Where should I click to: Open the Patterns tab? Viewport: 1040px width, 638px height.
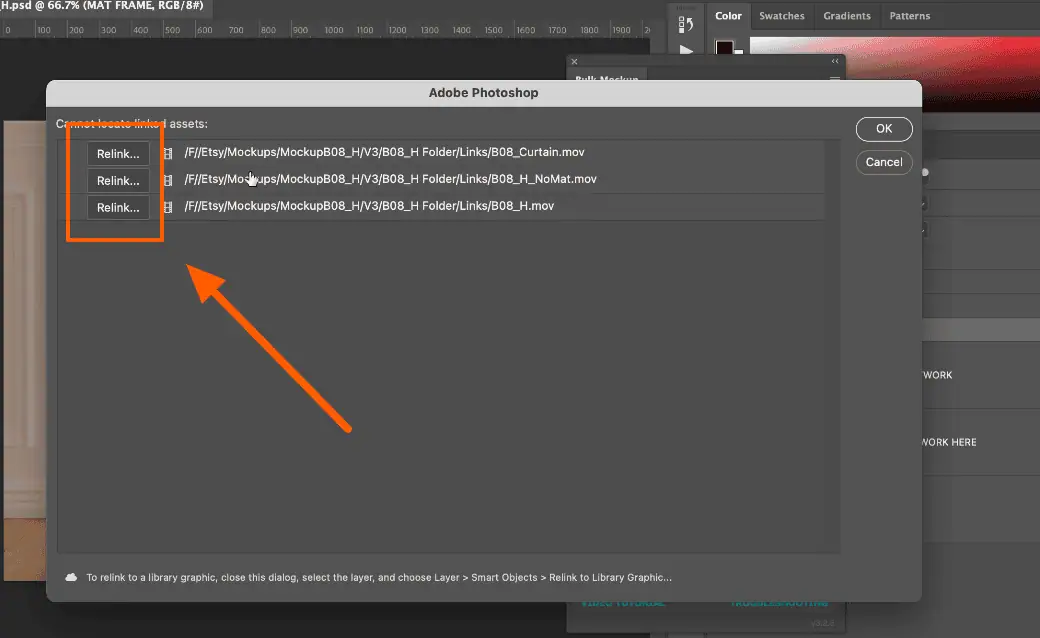(909, 16)
